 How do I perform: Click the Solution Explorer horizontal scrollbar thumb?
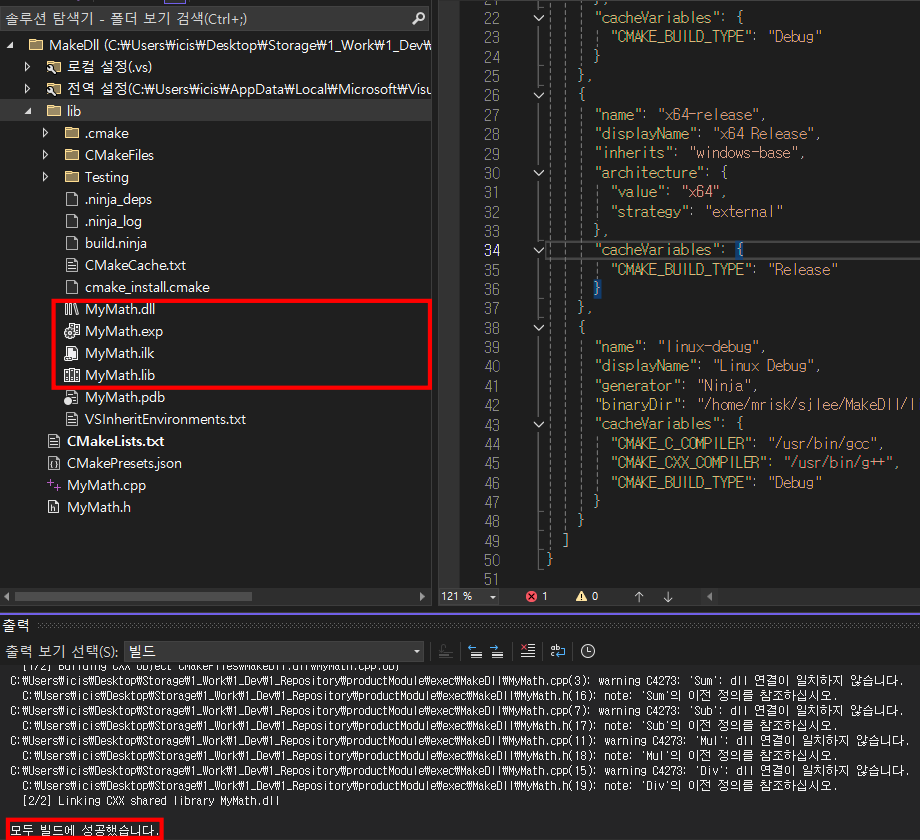point(133,597)
